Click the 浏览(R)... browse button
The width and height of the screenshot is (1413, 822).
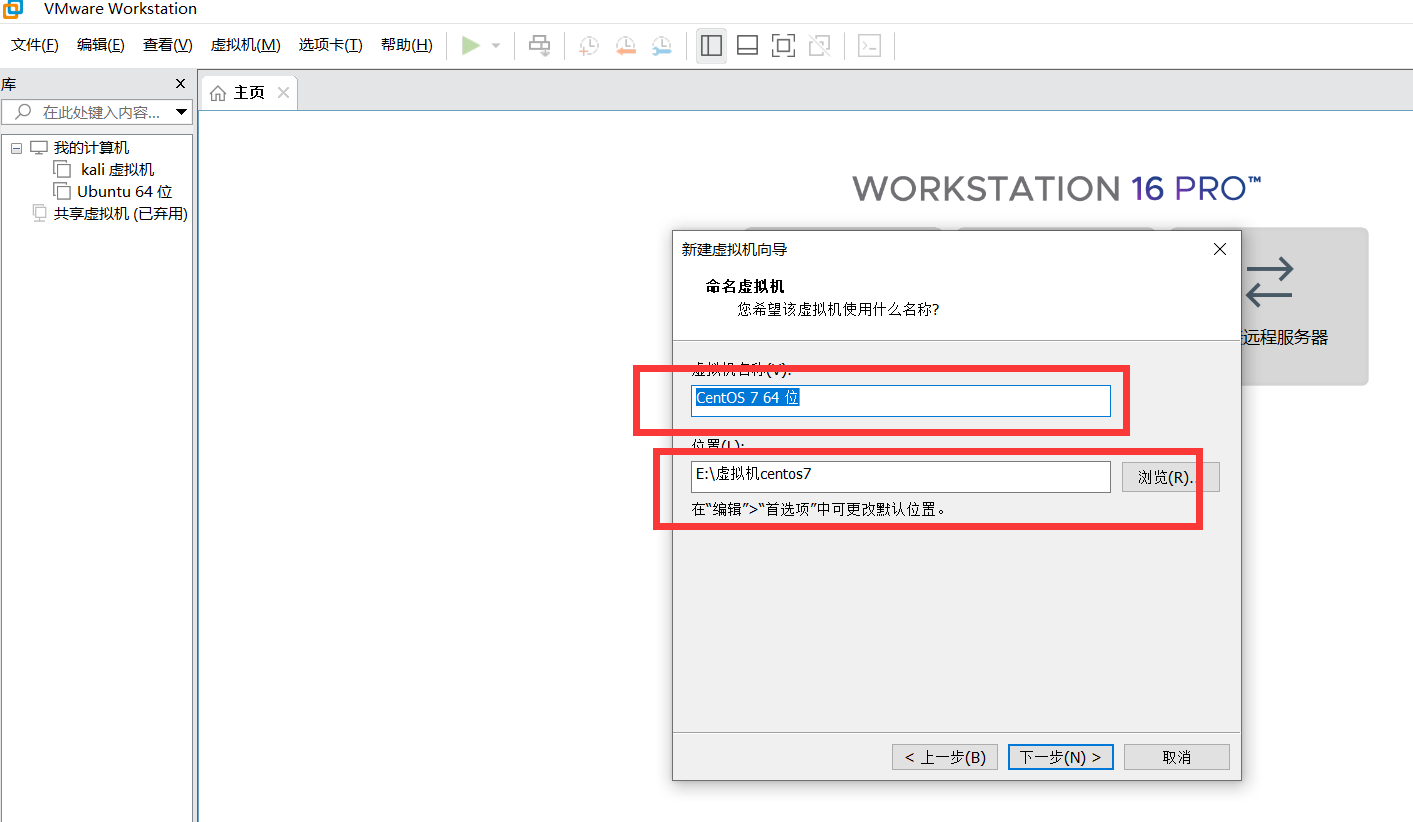coord(1171,477)
